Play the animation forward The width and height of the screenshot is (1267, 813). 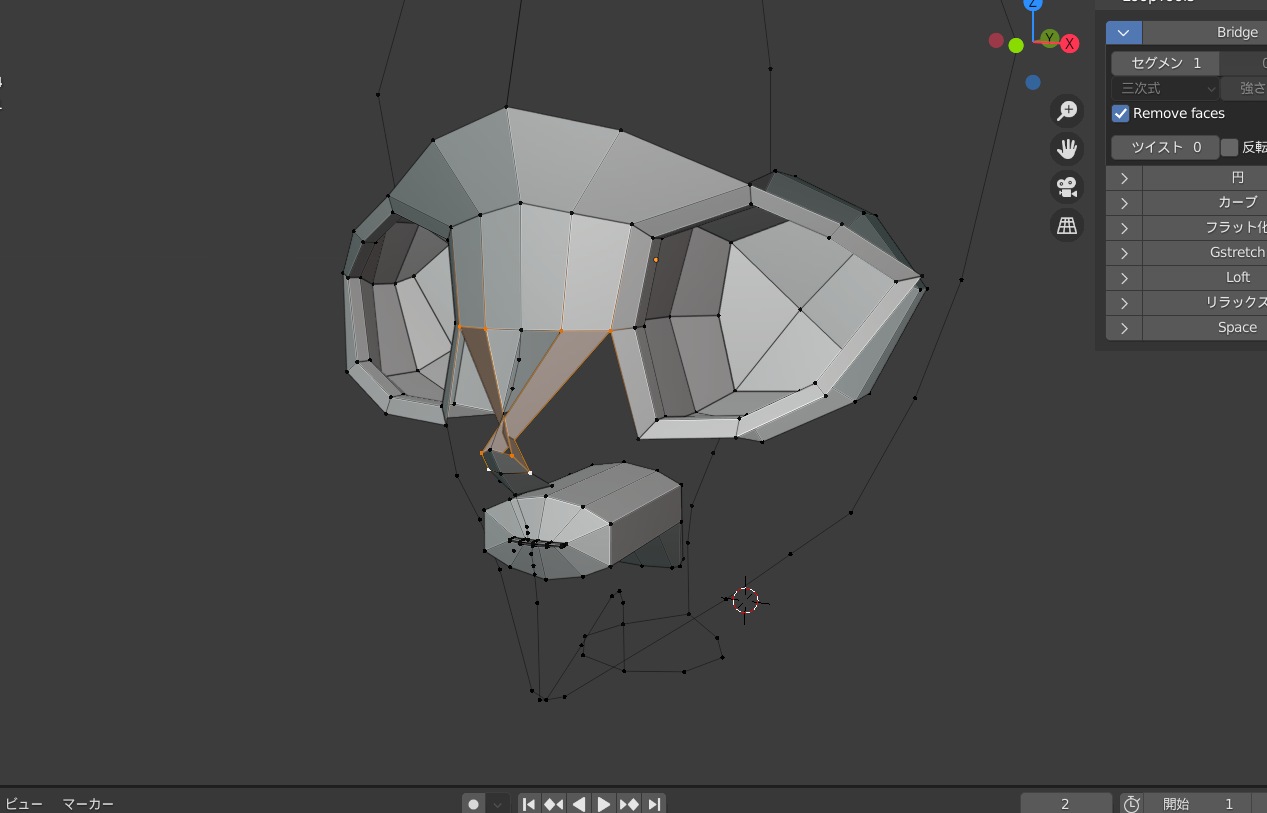point(604,804)
